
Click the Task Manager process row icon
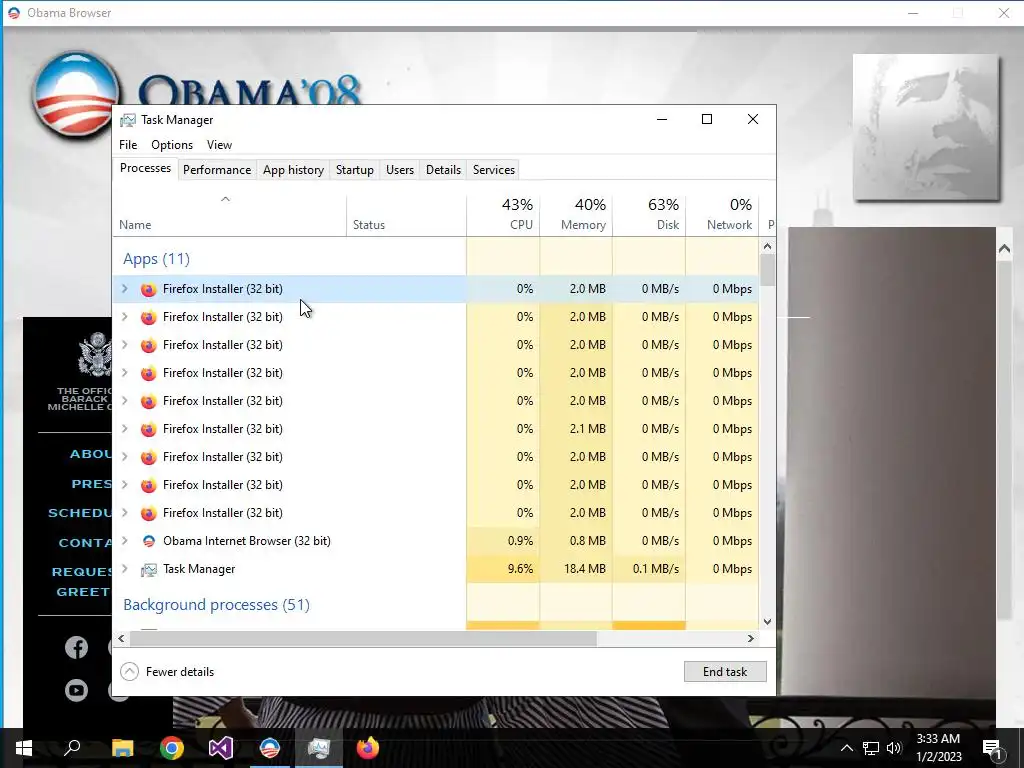(149, 569)
